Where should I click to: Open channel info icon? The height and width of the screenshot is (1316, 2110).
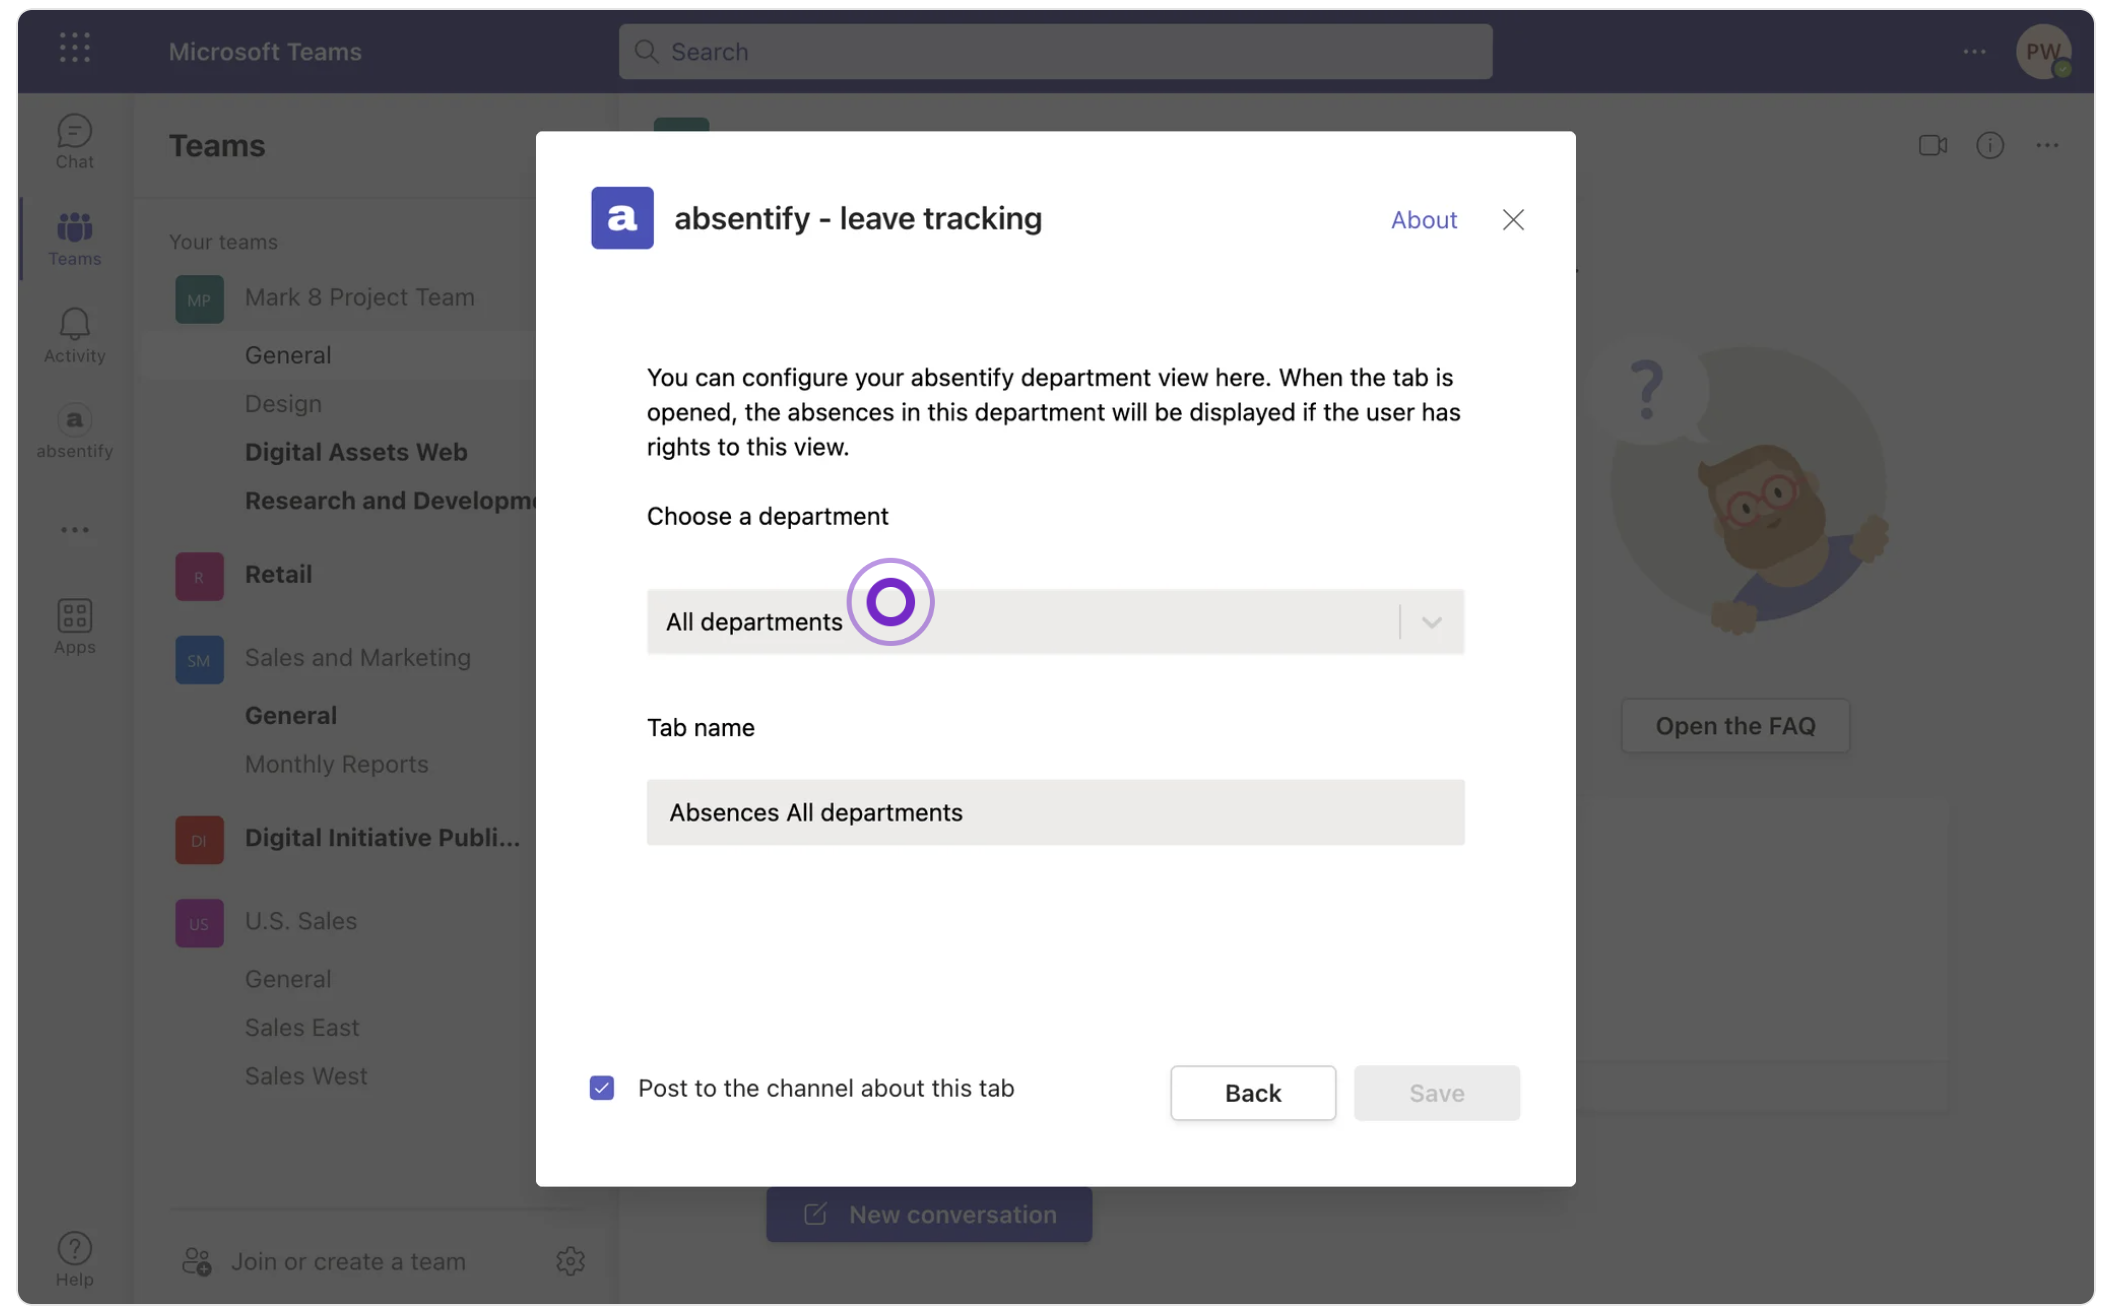(x=1990, y=145)
